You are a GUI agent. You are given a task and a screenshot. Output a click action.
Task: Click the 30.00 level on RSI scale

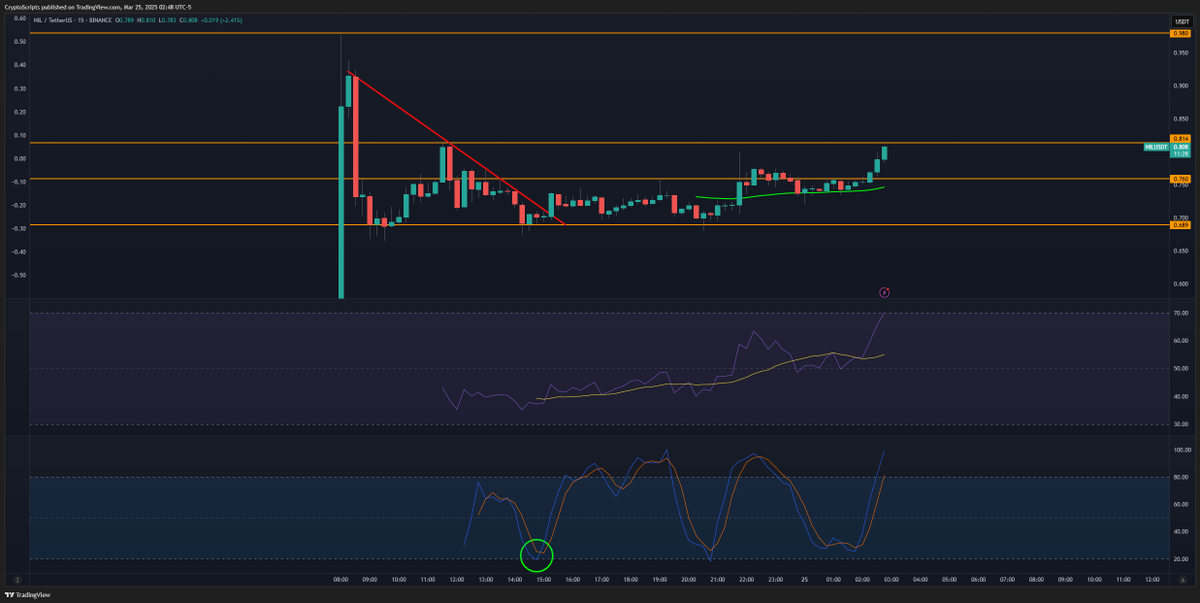tap(1179, 425)
